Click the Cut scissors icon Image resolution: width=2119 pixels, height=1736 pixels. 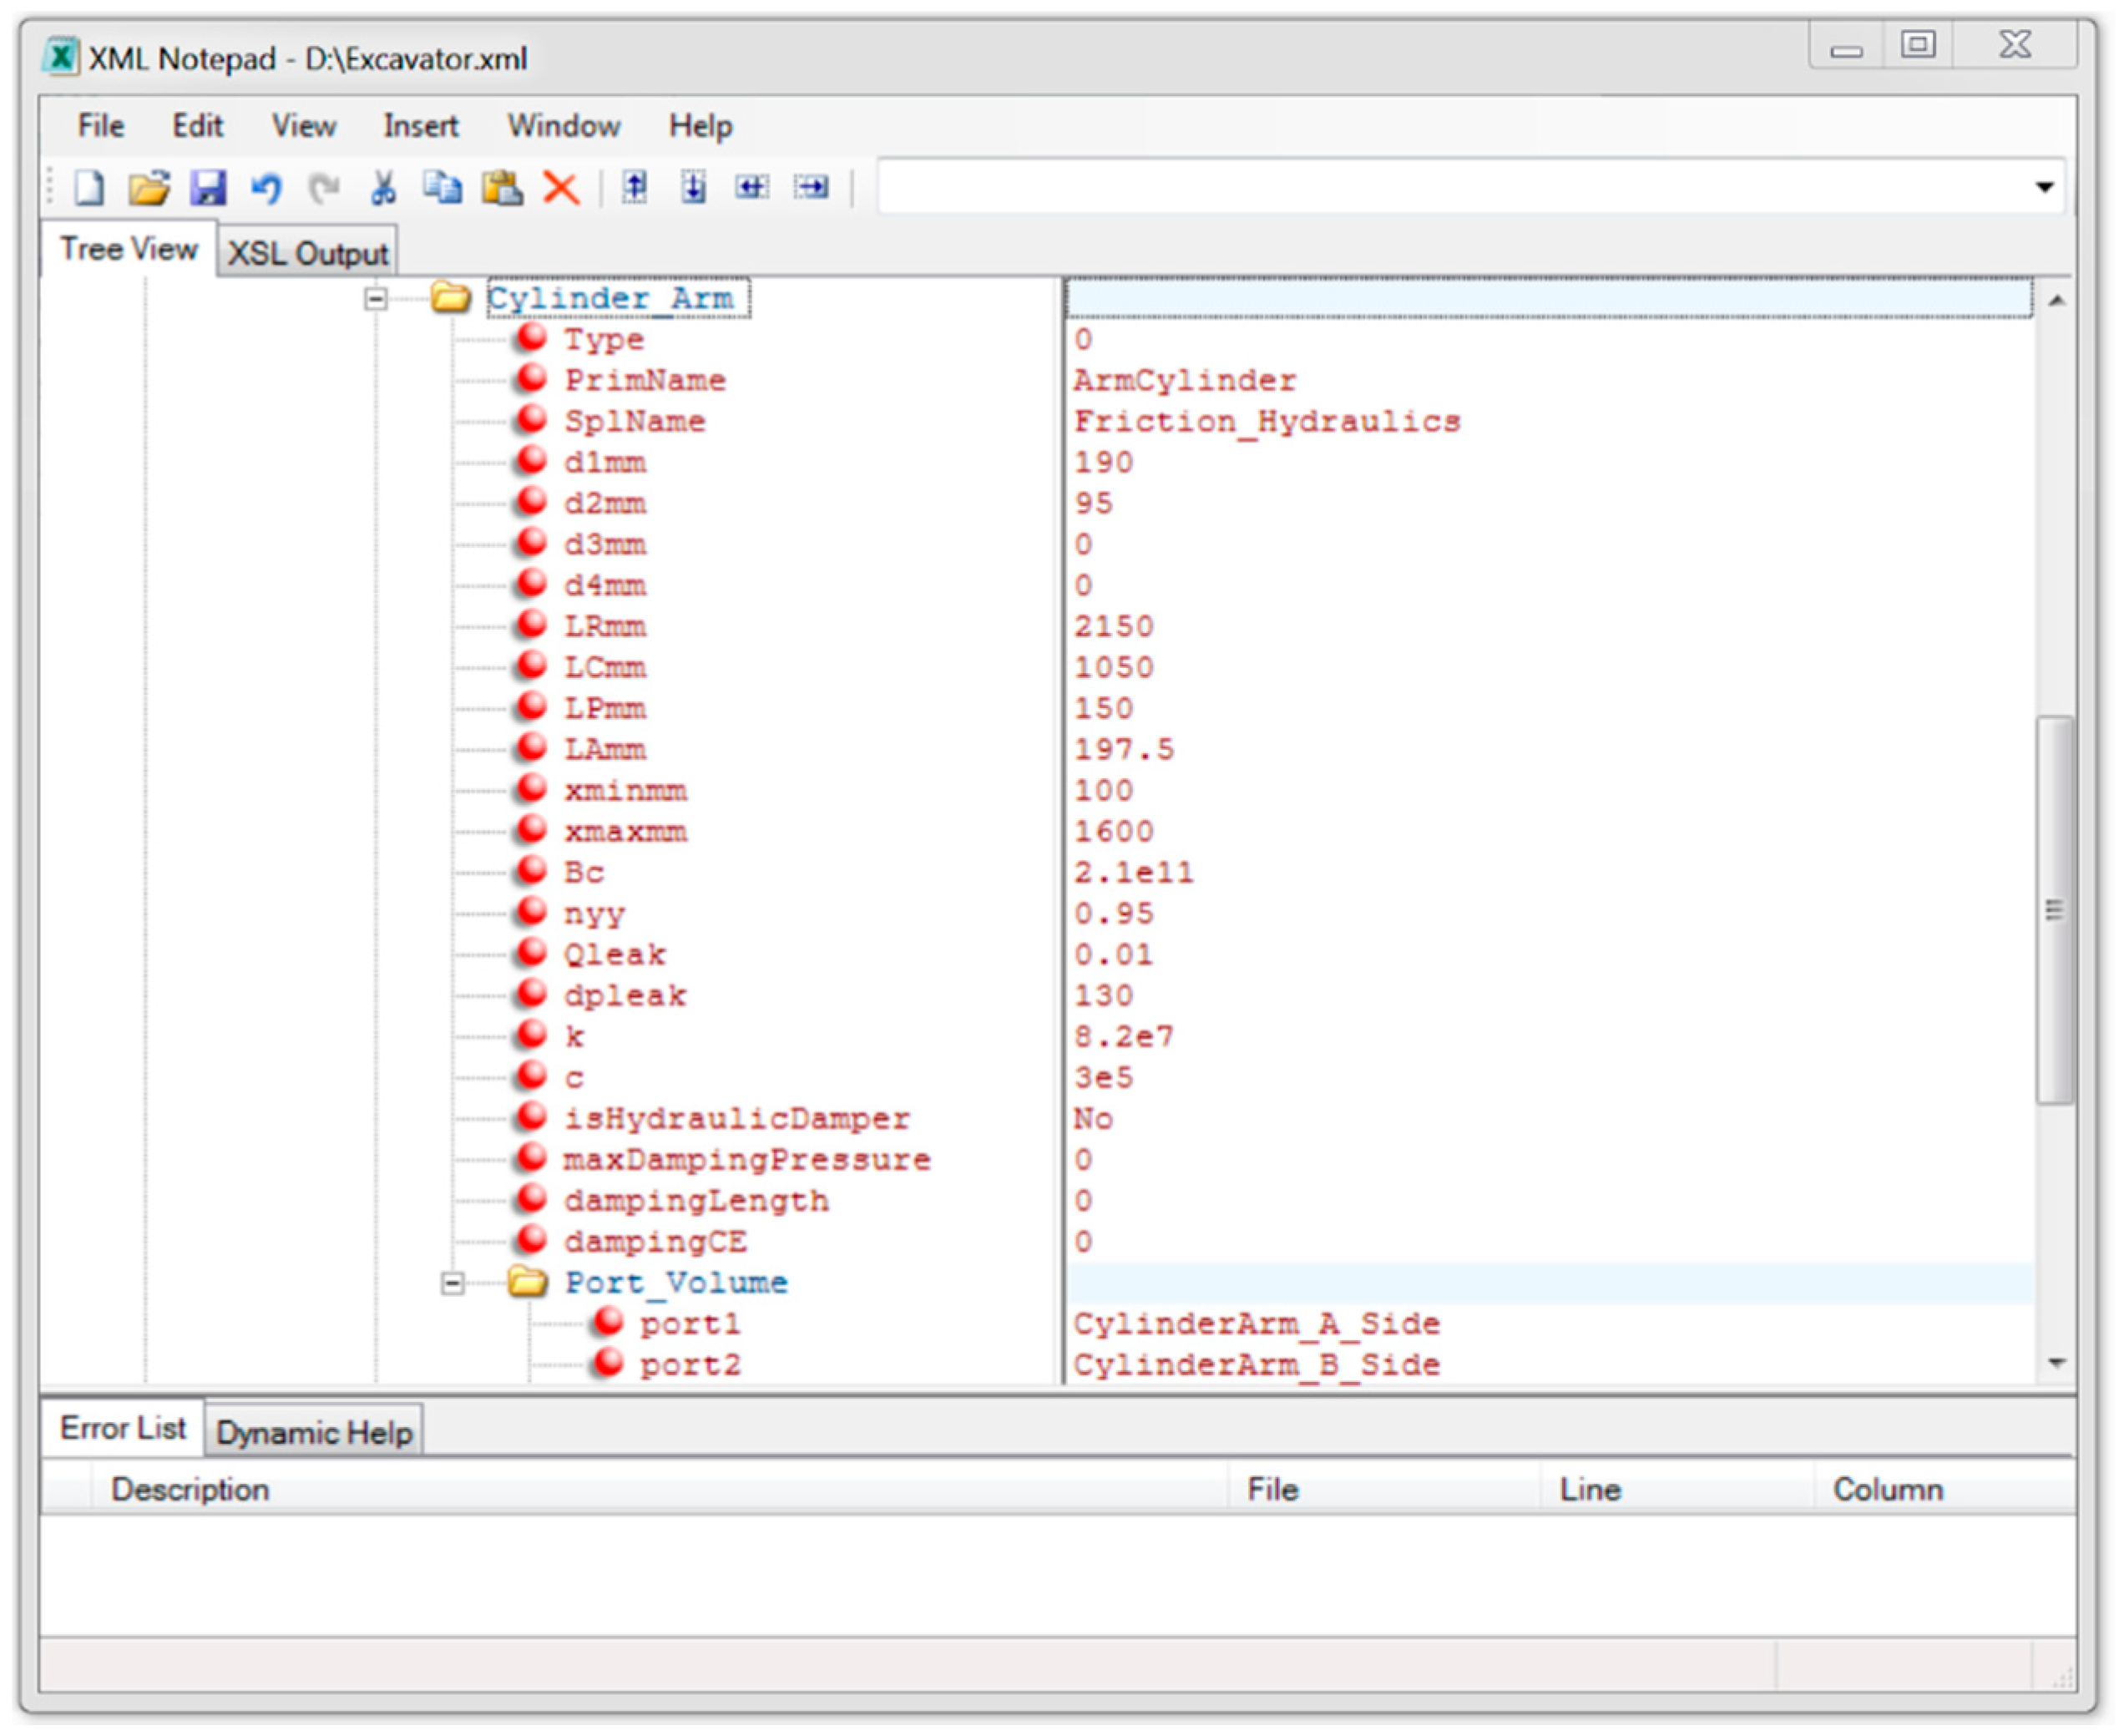point(383,187)
